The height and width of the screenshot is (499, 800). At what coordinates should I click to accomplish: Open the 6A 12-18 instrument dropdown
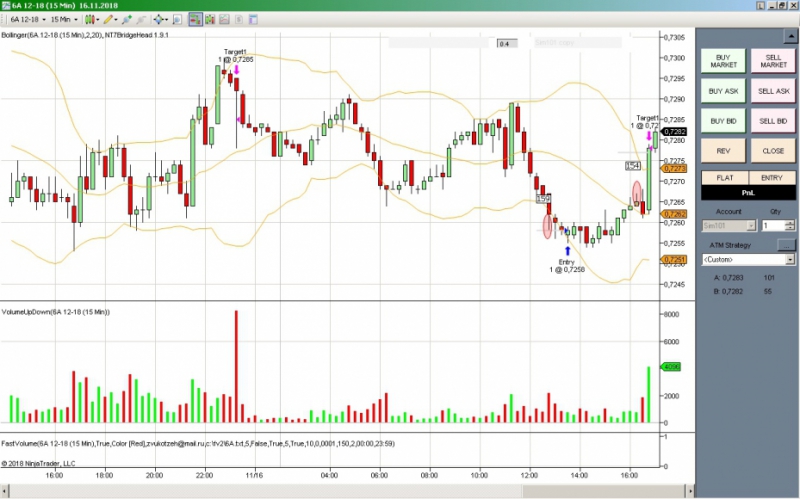point(28,19)
